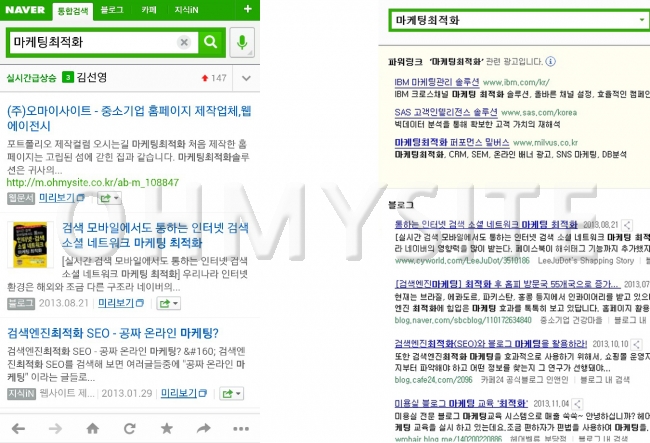Open share dropdown for 2013.01.29 result
650x443 pixels.
[231, 394]
